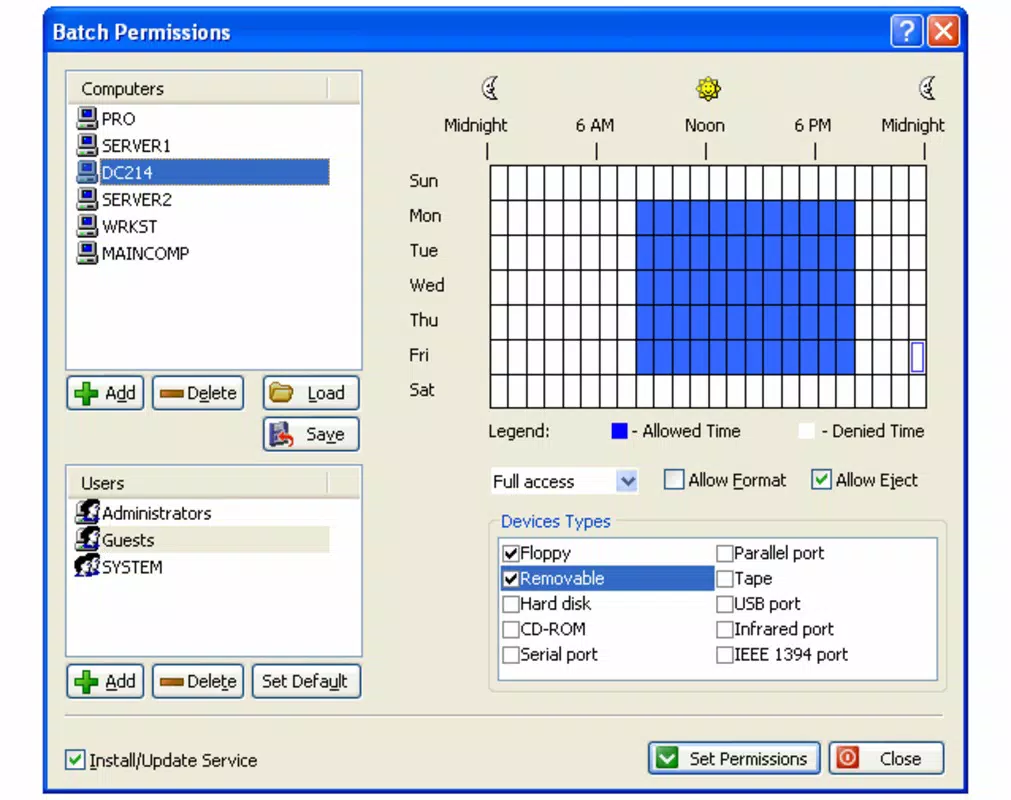Viewport: 1011px width, 800px height.
Task: Click the Administrators group icon
Action: [87, 512]
